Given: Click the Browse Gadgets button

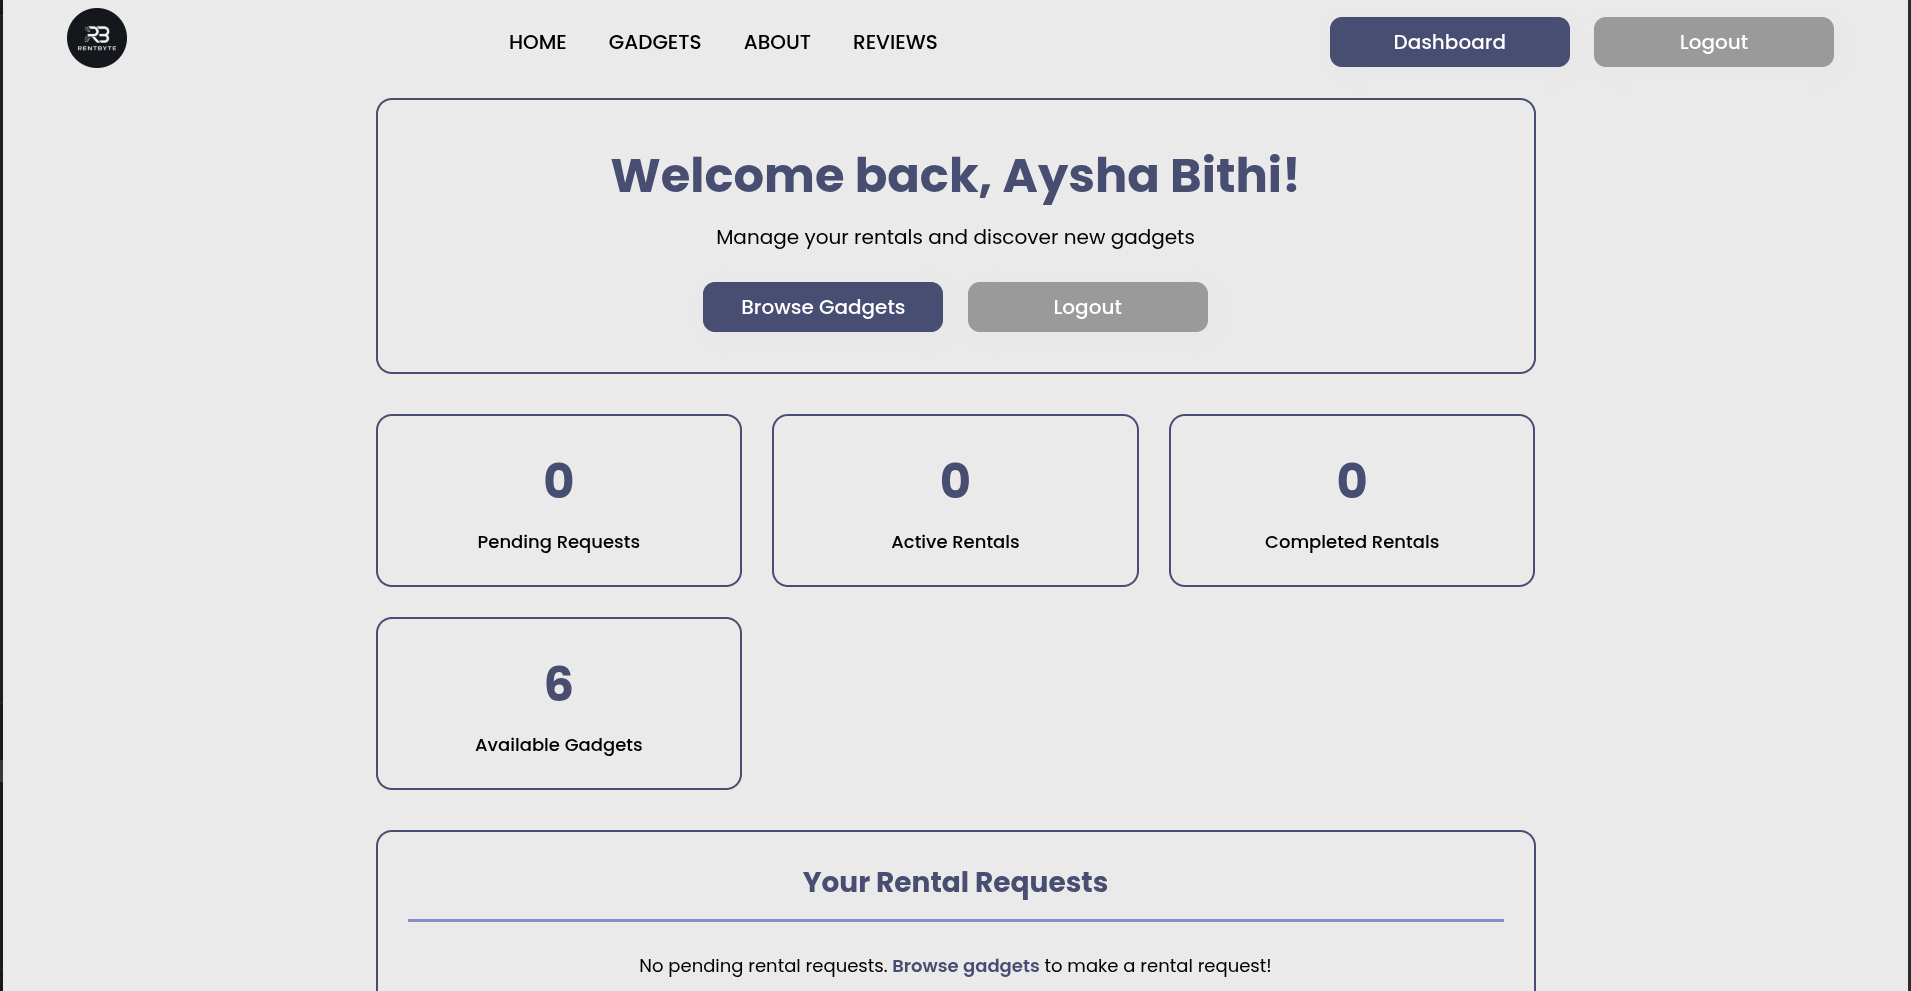Looking at the screenshot, I should tap(822, 307).
